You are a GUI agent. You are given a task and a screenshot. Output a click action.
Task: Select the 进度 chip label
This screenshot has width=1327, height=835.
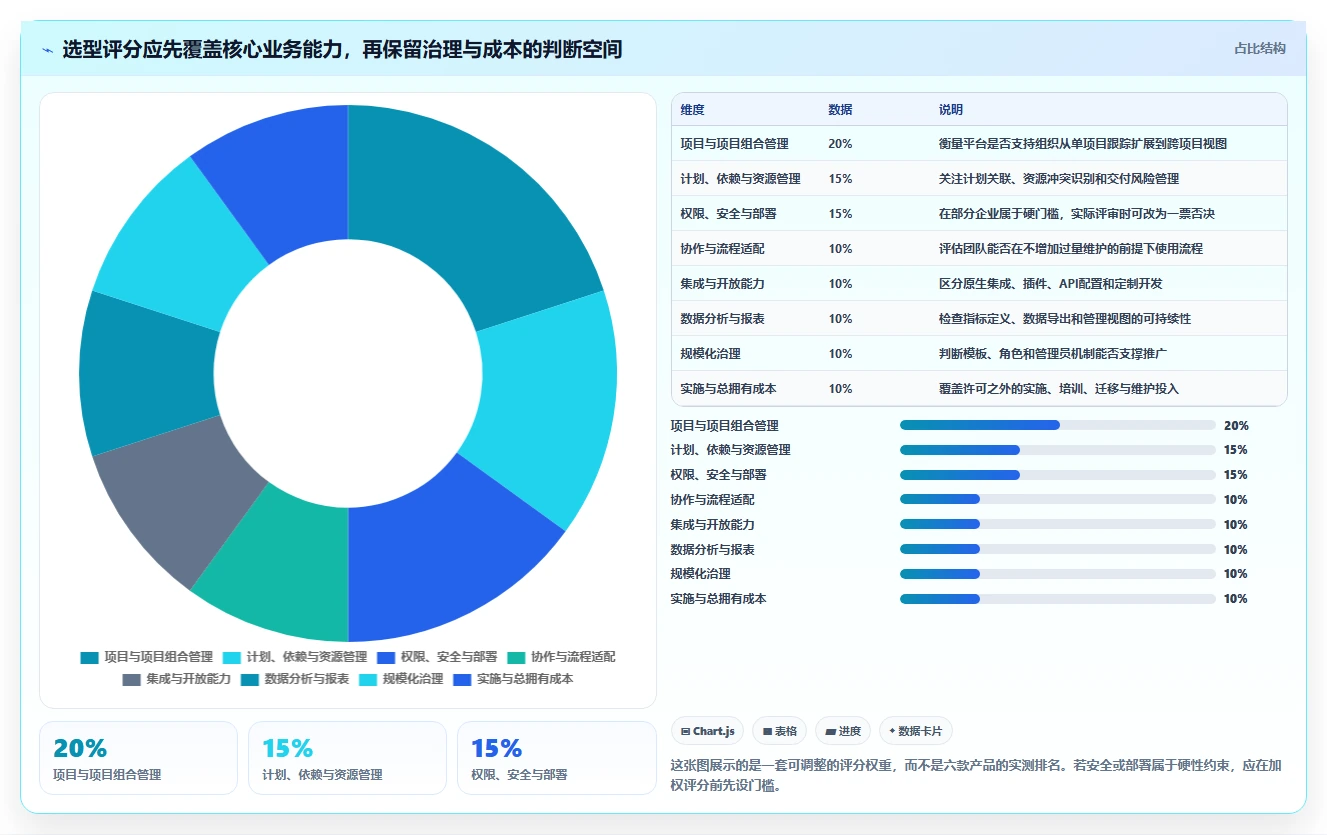click(850, 731)
